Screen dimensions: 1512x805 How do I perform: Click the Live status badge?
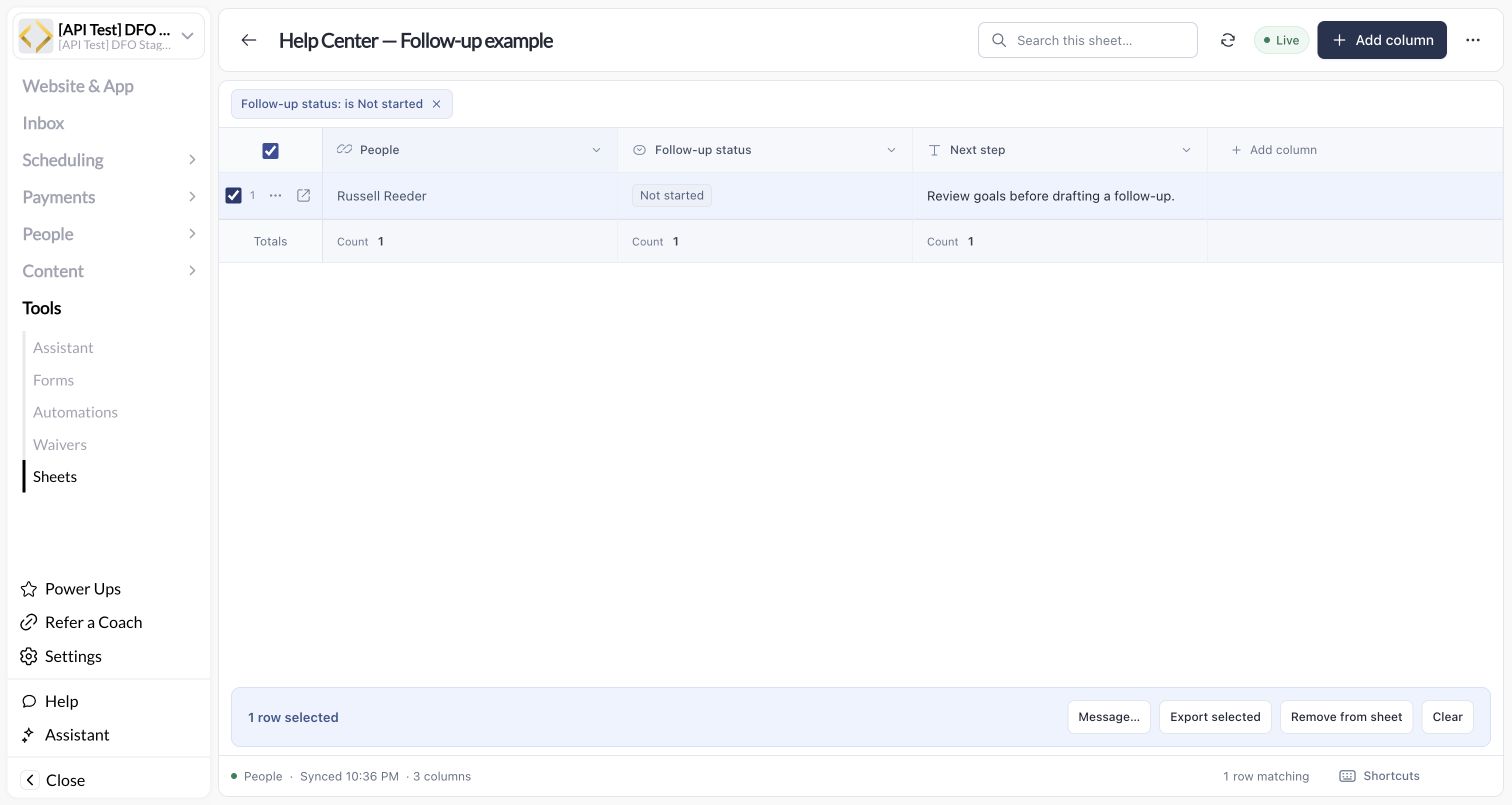[1281, 40]
